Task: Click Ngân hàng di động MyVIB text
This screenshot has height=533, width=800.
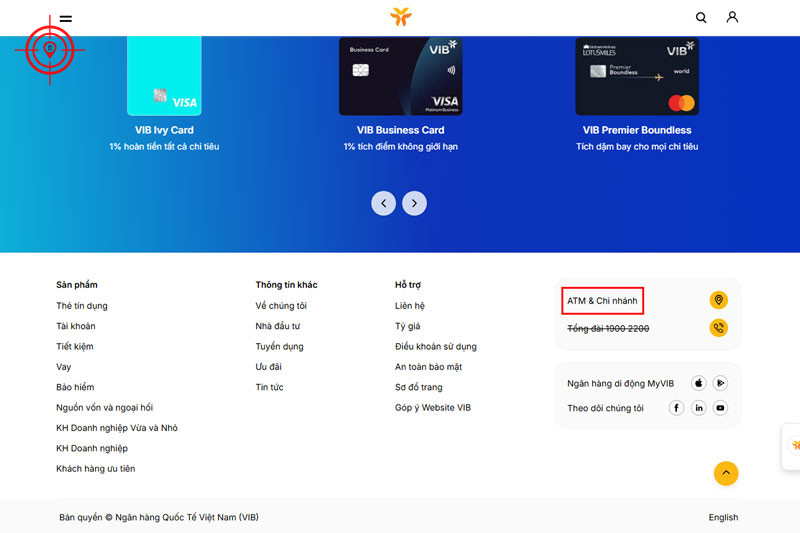Action: pos(620,384)
